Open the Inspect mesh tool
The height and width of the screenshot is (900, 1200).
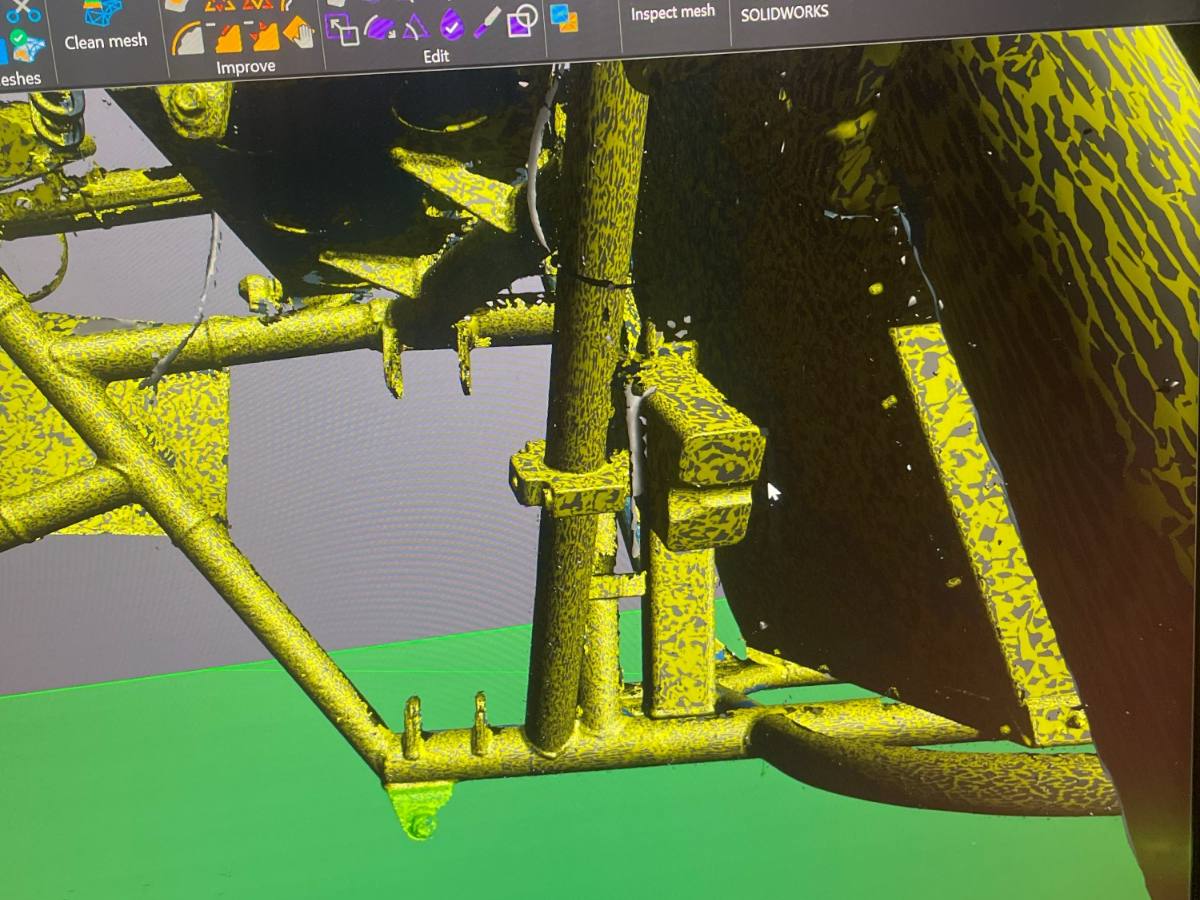click(673, 13)
